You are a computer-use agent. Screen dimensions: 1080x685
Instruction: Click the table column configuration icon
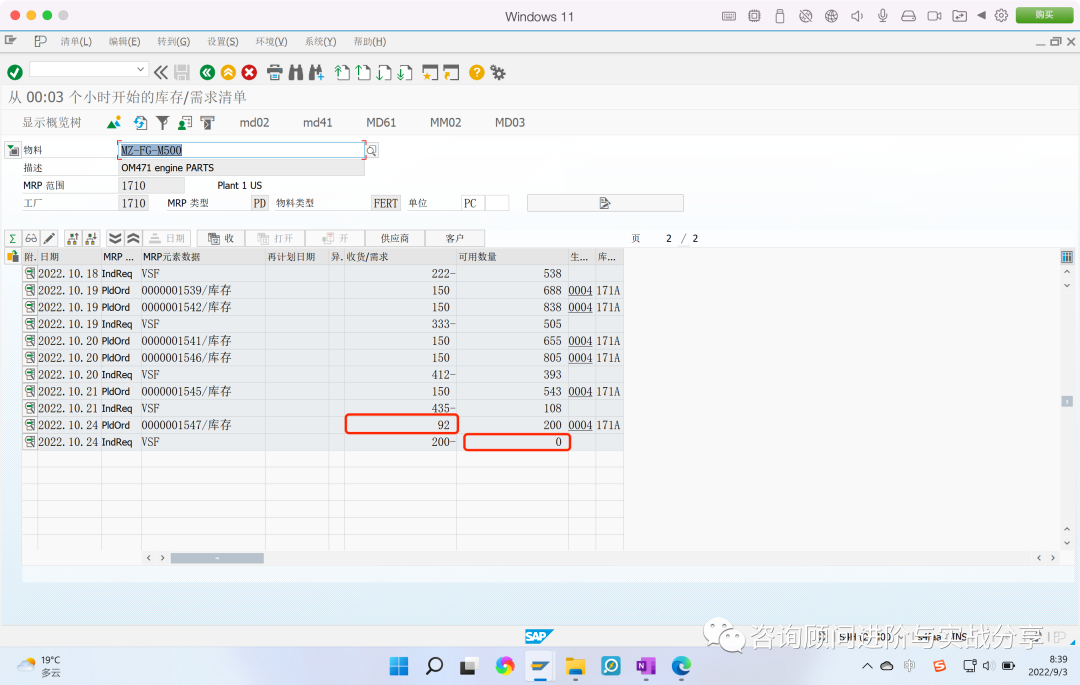(x=1067, y=257)
